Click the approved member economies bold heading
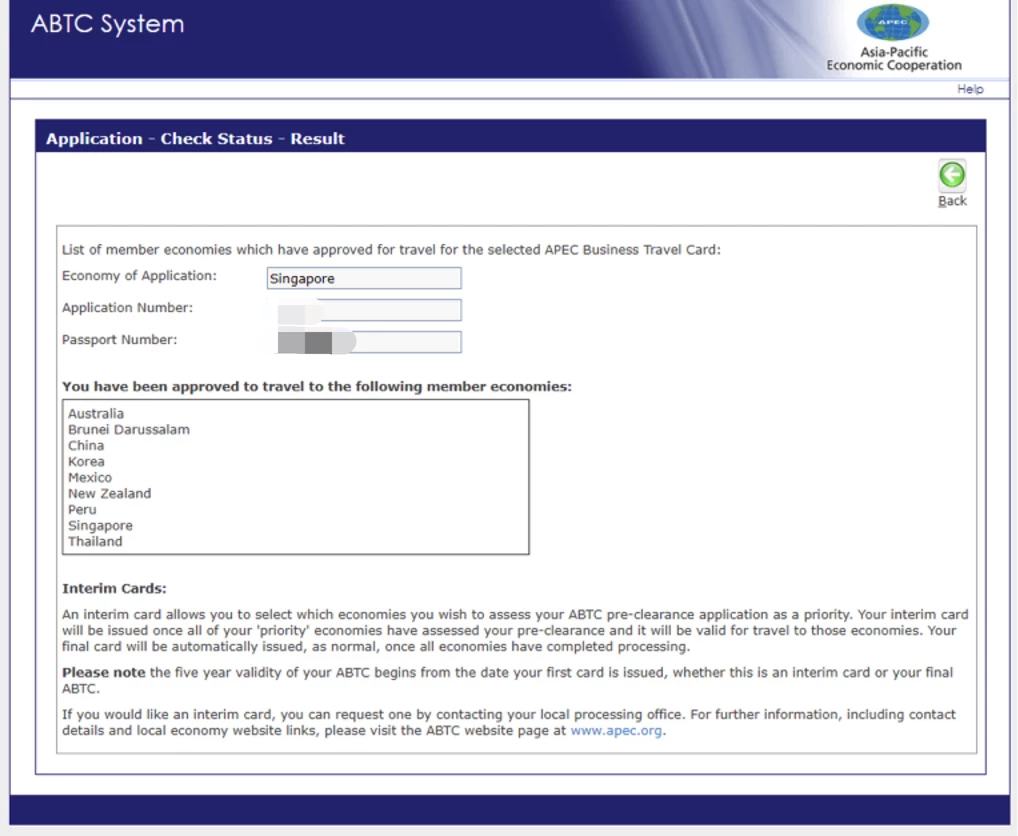This screenshot has height=836, width=1018. tap(317, 387)
